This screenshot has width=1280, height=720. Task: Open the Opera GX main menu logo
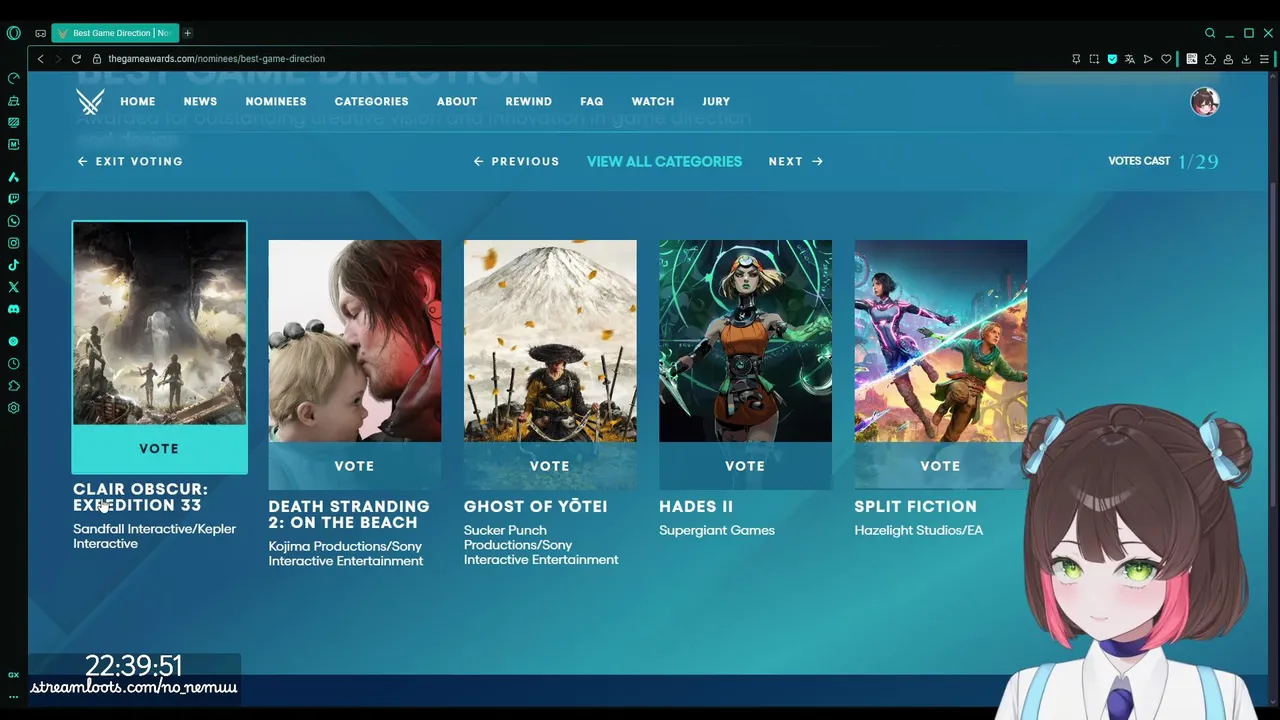[x=13, y=33]
